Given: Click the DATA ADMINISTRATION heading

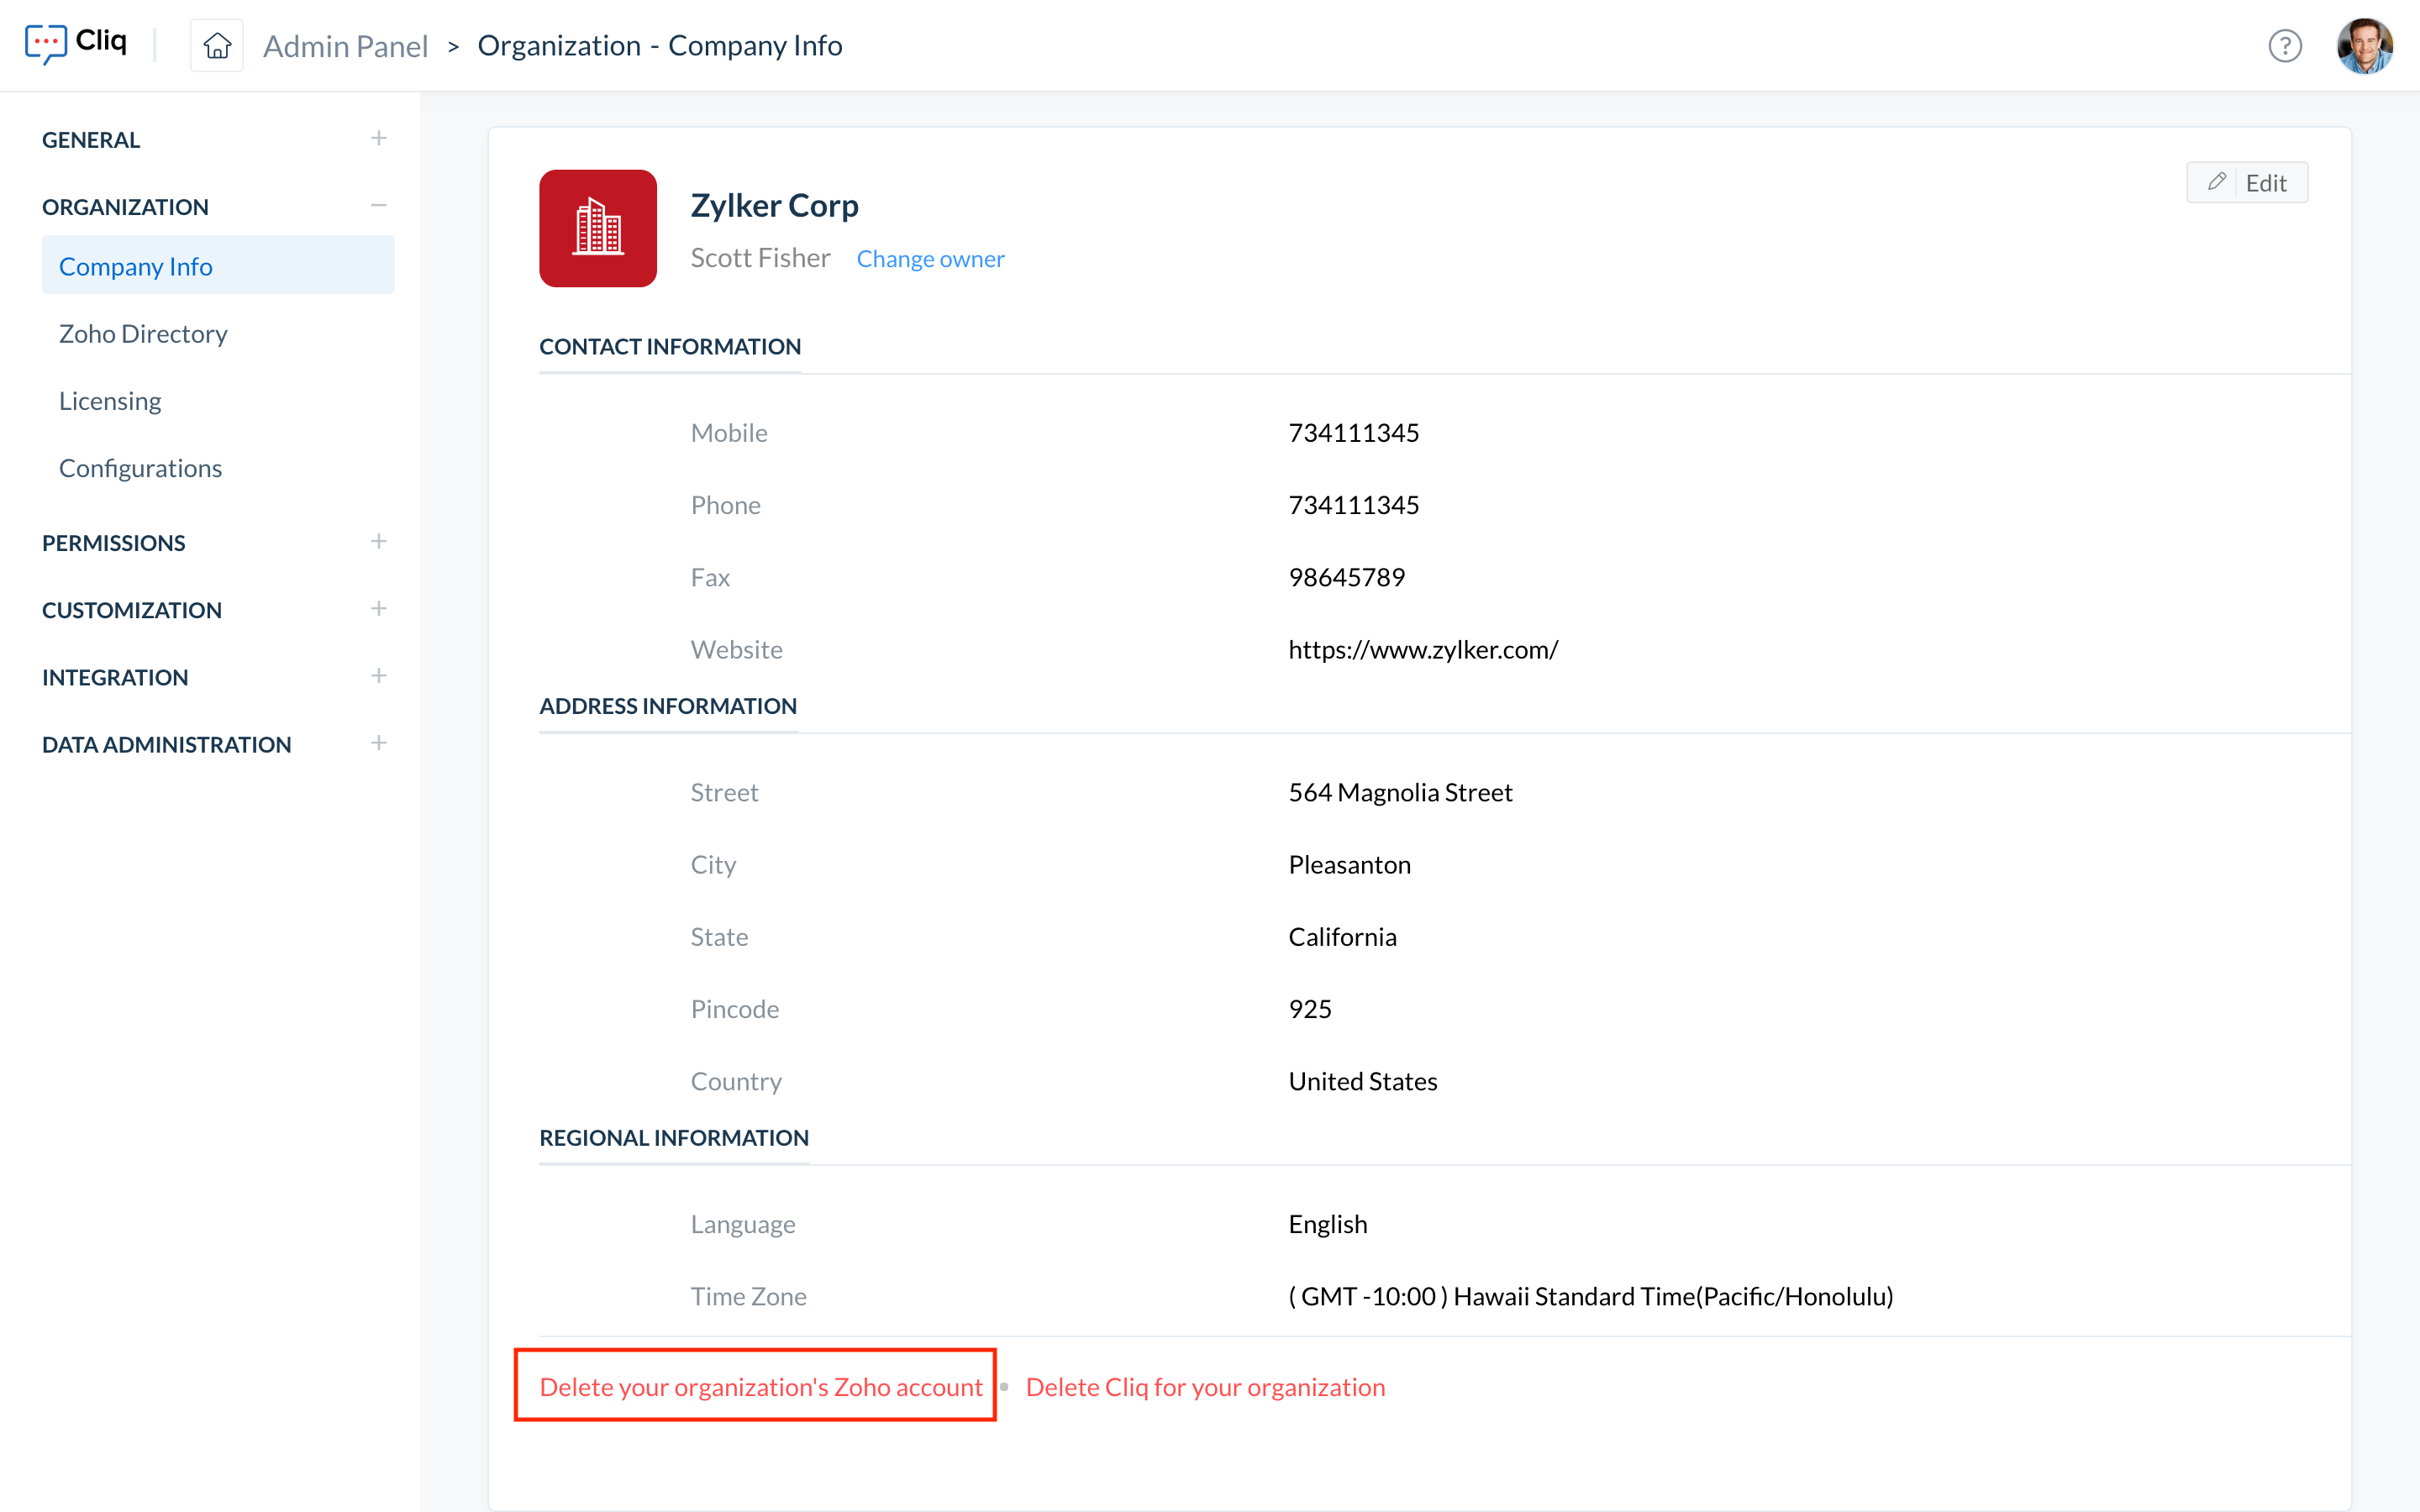Looking at the screenshot, I should click(167, 744).
